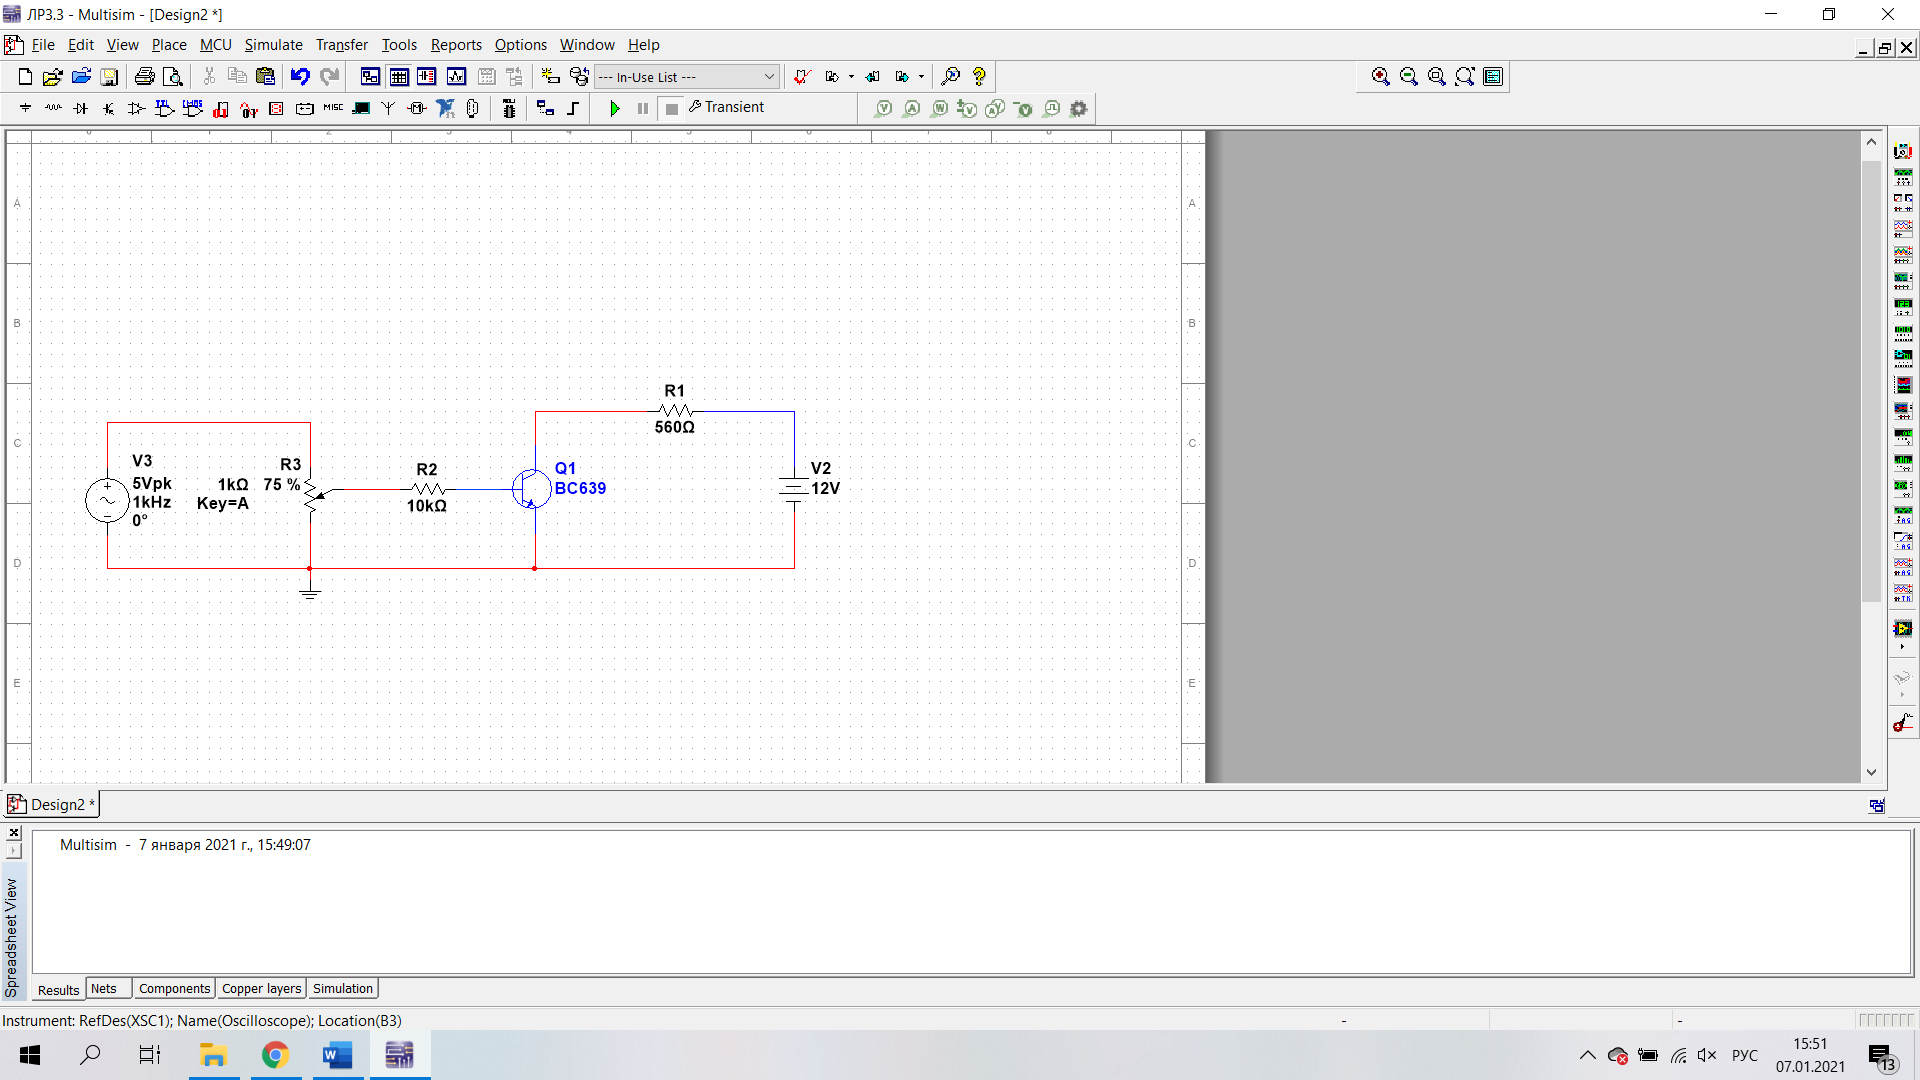This screenshot has height=1080, width=1920.
Task: Pause the simulation
Action: point(643,108)
